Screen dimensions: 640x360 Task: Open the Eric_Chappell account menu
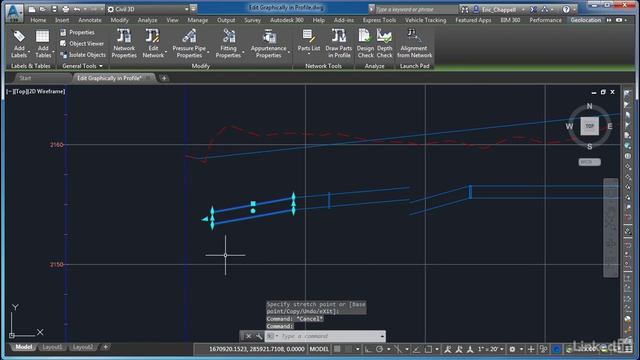tap(499, 9)
